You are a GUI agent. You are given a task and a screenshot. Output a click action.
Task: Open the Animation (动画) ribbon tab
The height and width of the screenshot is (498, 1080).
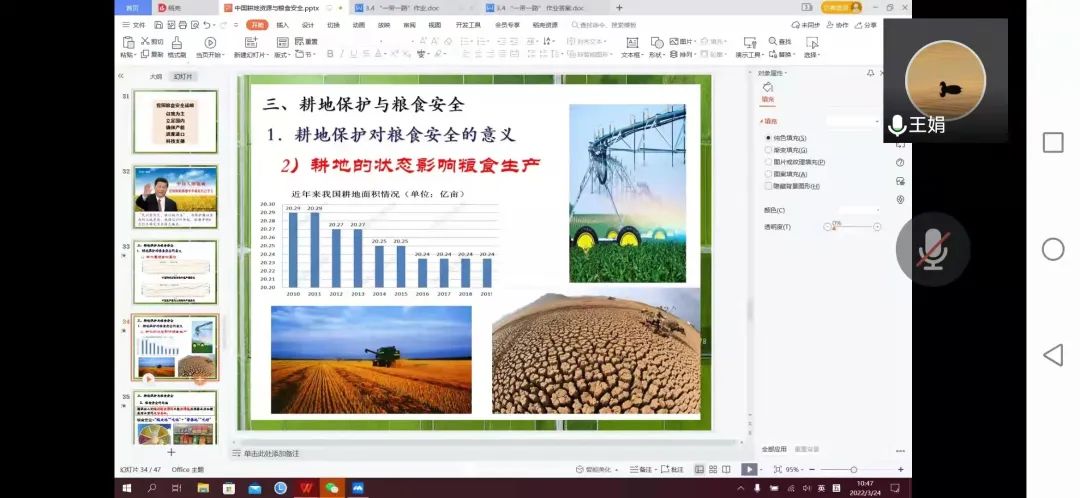coord(358,24)
